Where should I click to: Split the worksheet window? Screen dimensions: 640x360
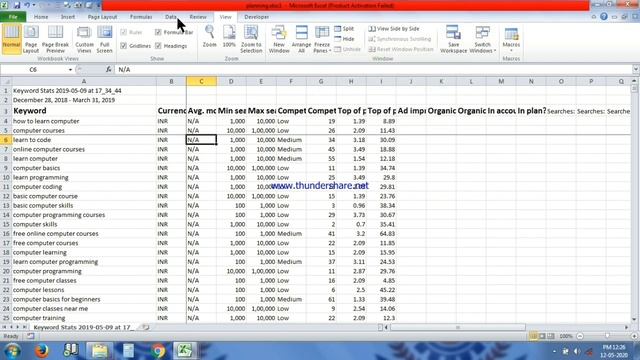click(344, 29)
